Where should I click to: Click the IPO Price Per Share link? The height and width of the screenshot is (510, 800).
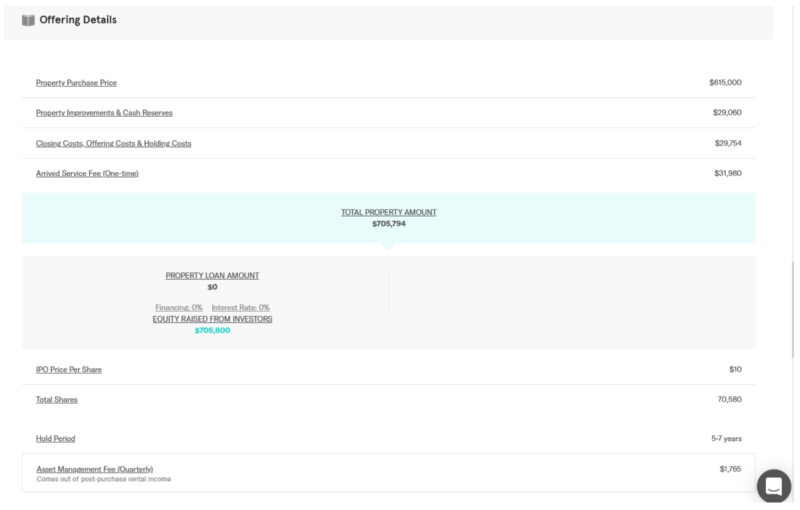point(68,369)
